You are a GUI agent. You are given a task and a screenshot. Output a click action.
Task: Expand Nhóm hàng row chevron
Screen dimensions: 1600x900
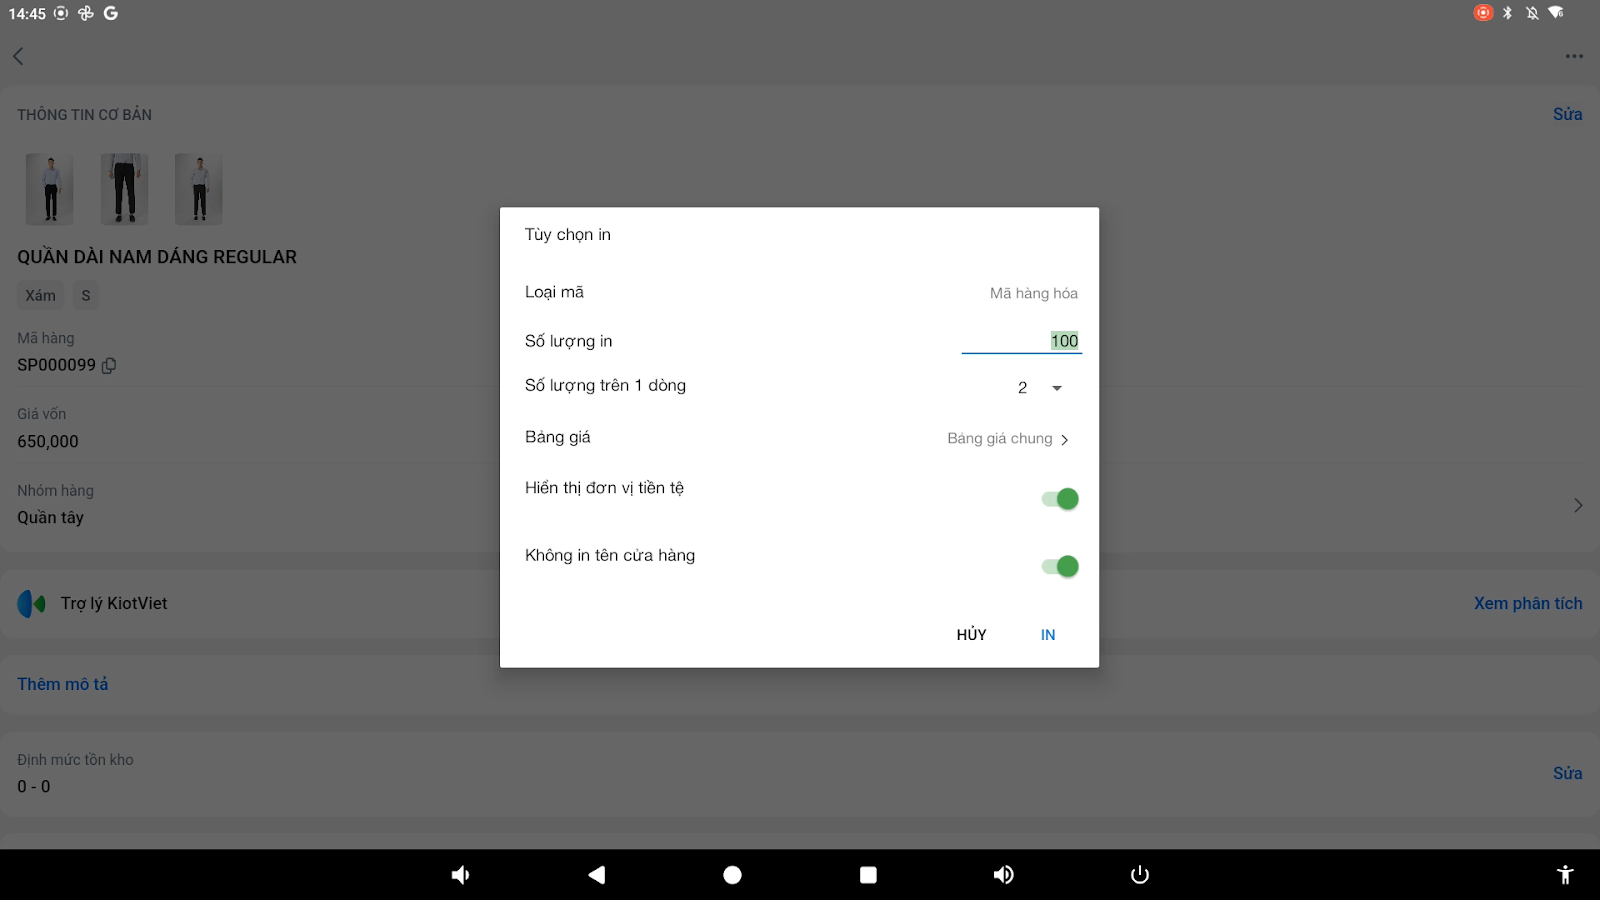pos(1578,506)
